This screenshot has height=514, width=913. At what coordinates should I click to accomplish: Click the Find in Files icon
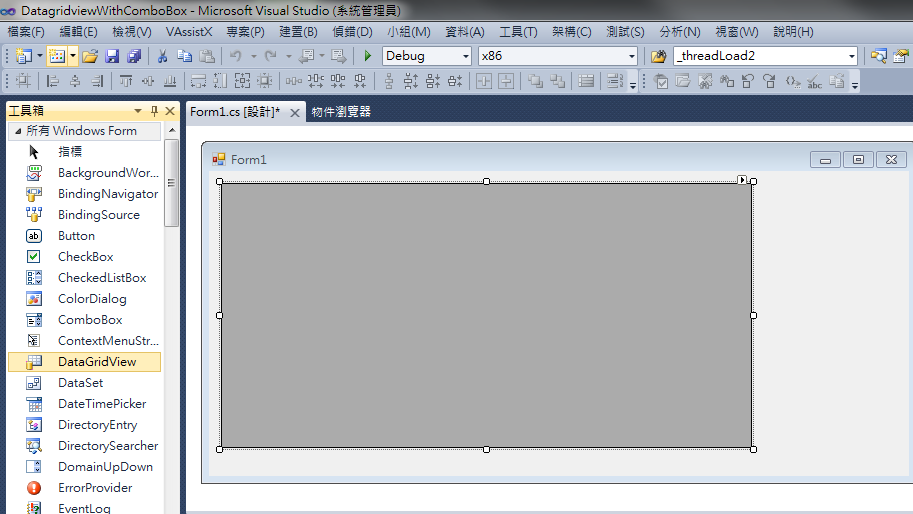coord(659,56)
